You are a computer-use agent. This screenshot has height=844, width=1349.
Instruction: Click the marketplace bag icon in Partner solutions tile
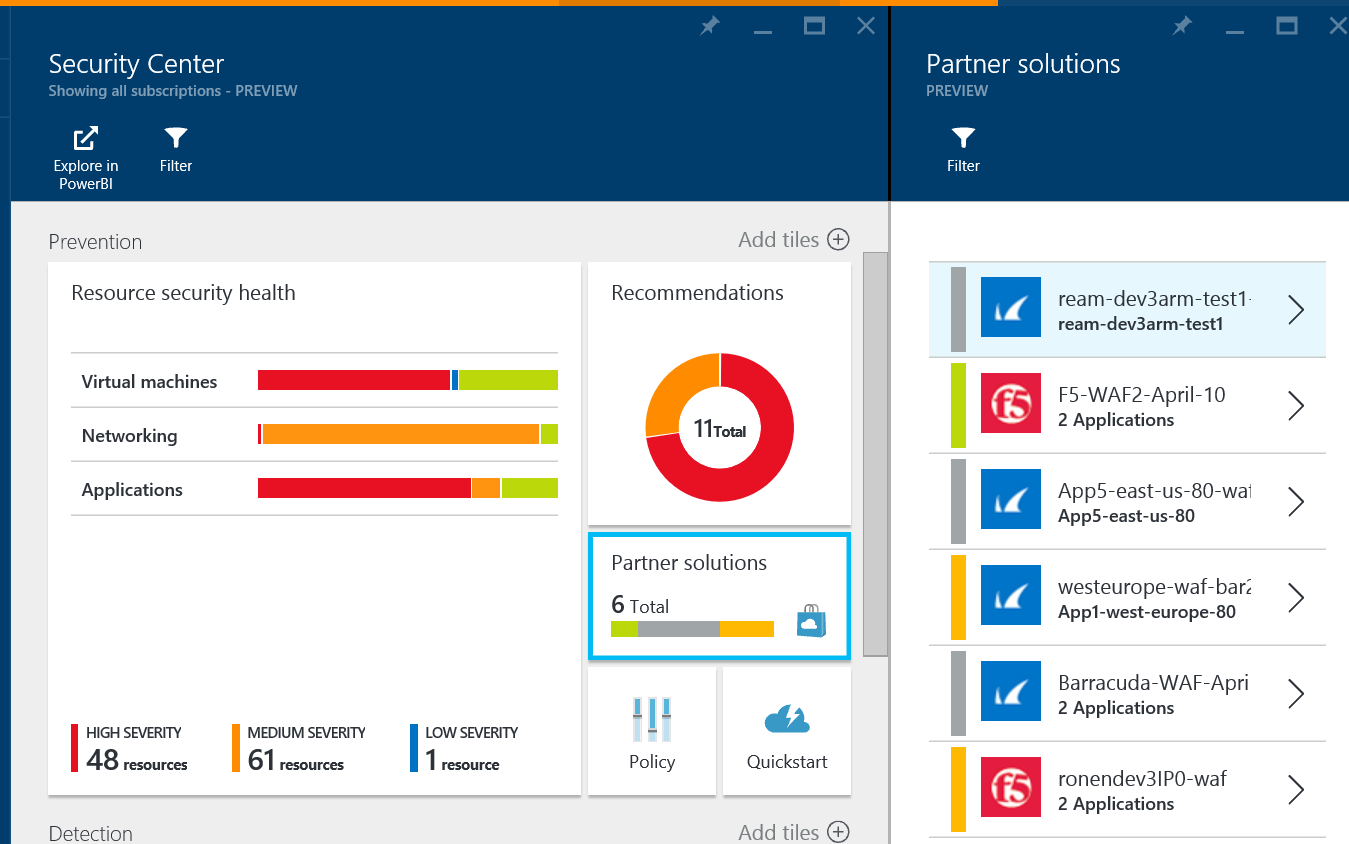coord(811,621)
